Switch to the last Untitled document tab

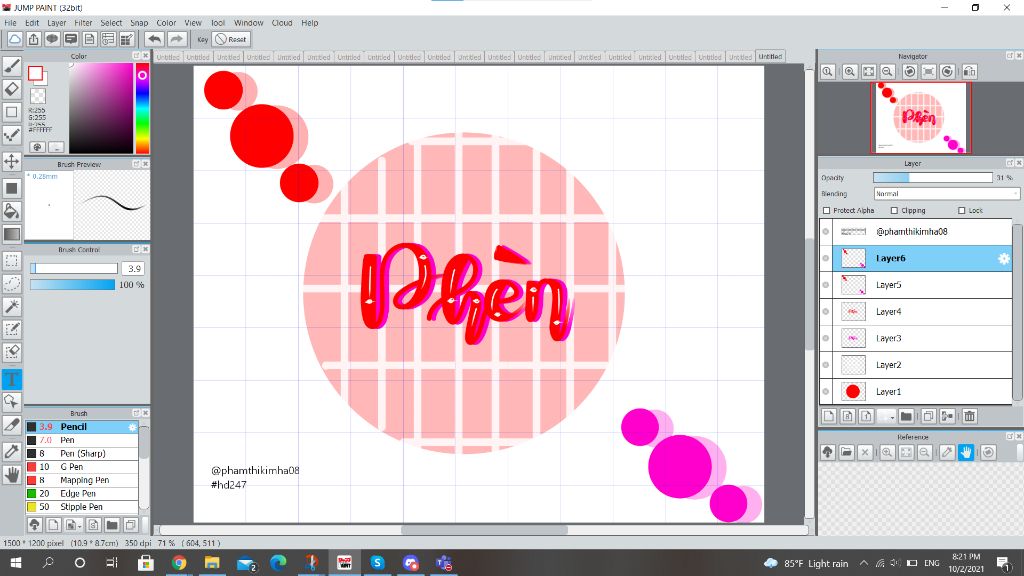(x=770, y=57)
